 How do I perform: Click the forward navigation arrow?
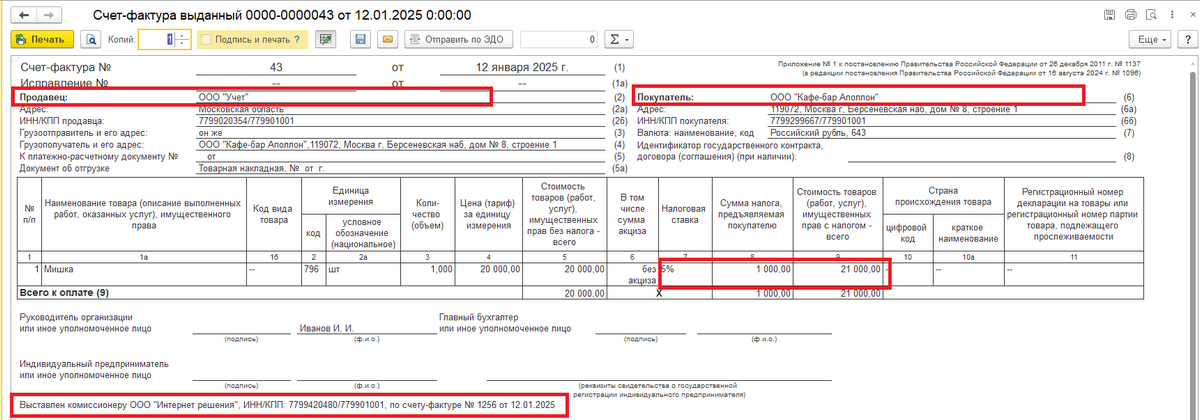[x=47, y=15]
